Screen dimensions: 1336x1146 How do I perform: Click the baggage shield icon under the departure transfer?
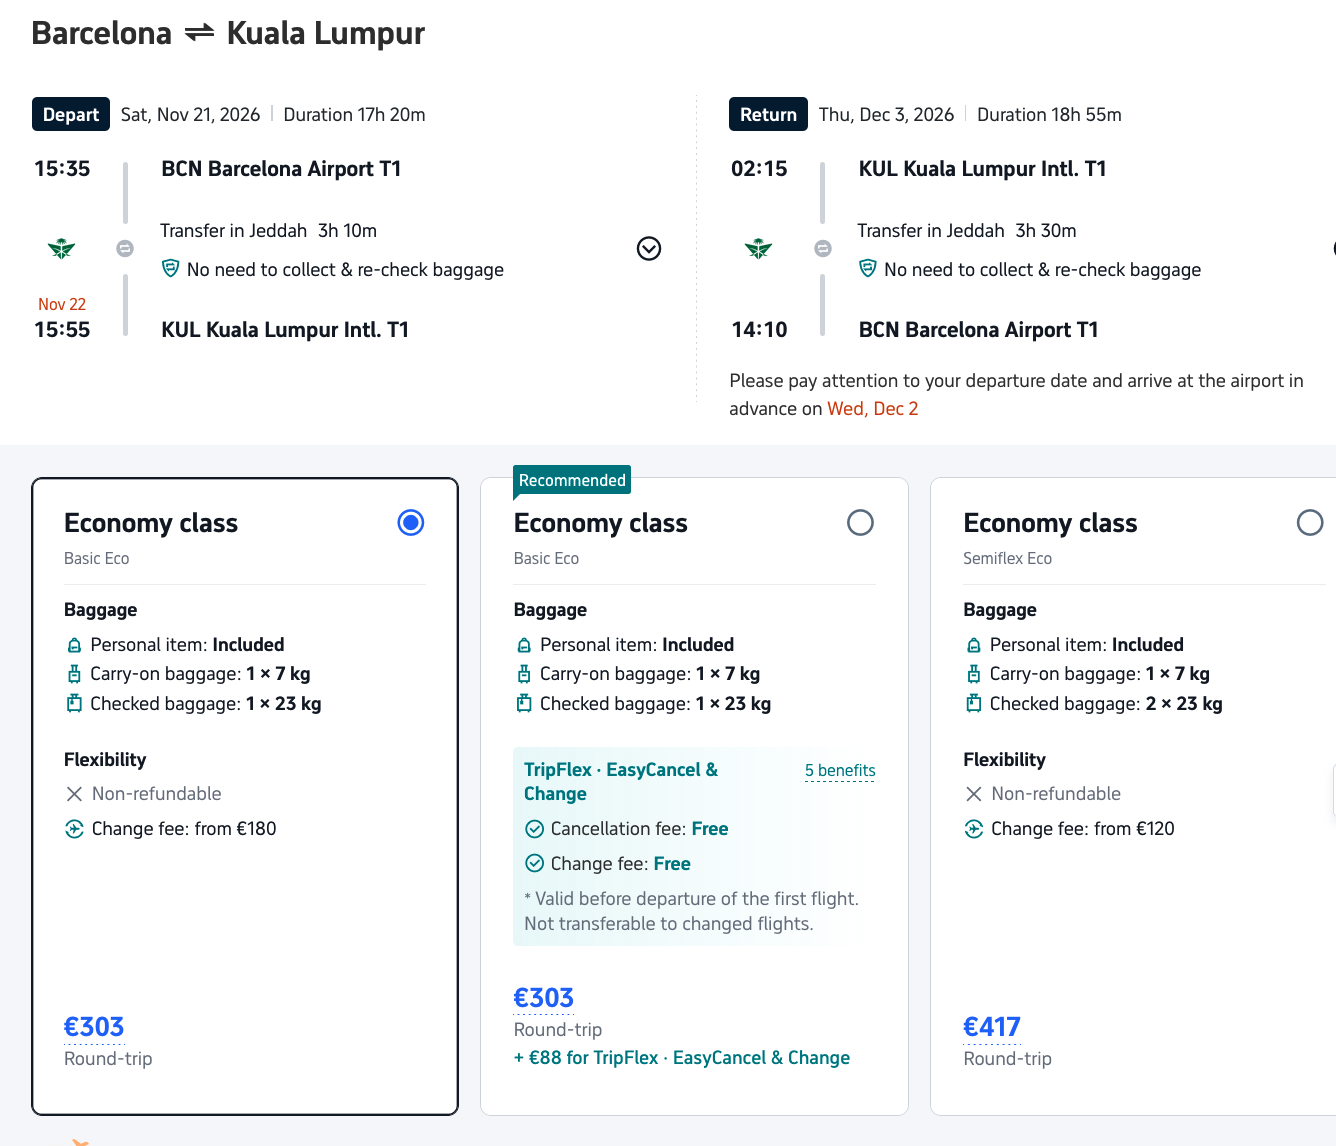[x=170, y=269]
